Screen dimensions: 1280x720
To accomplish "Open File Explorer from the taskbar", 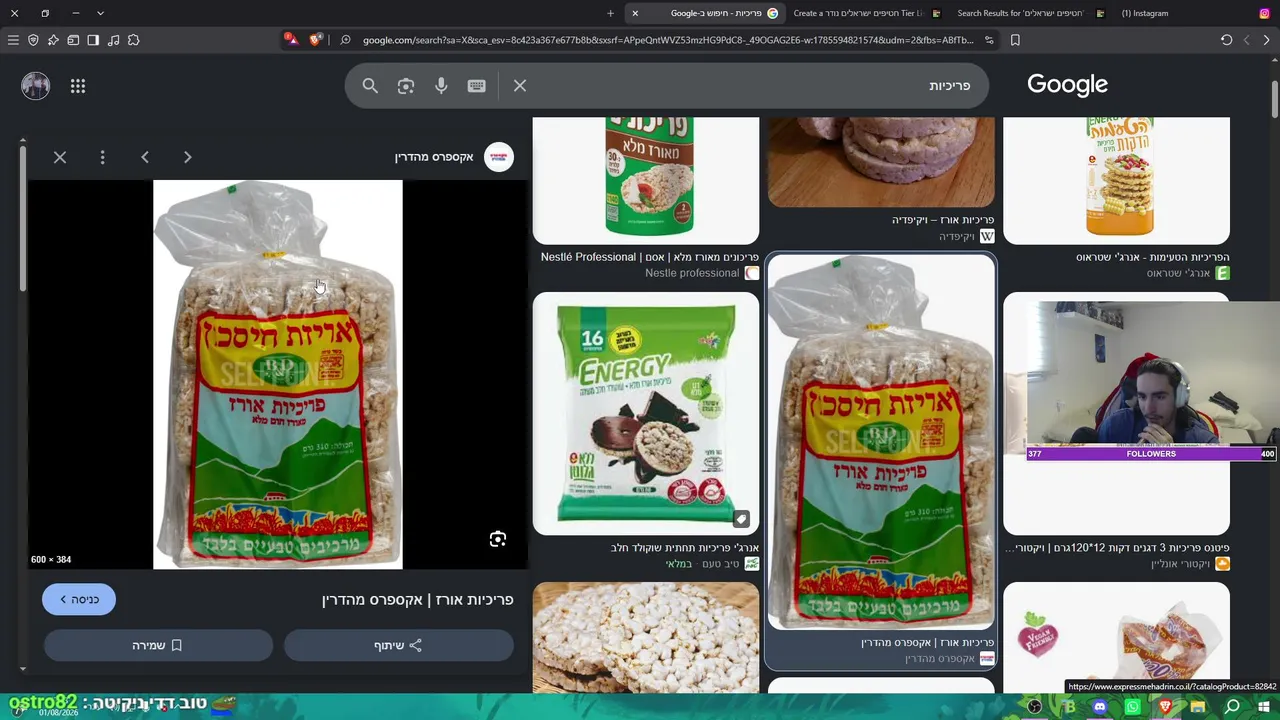I will (x=1198, y=707).
